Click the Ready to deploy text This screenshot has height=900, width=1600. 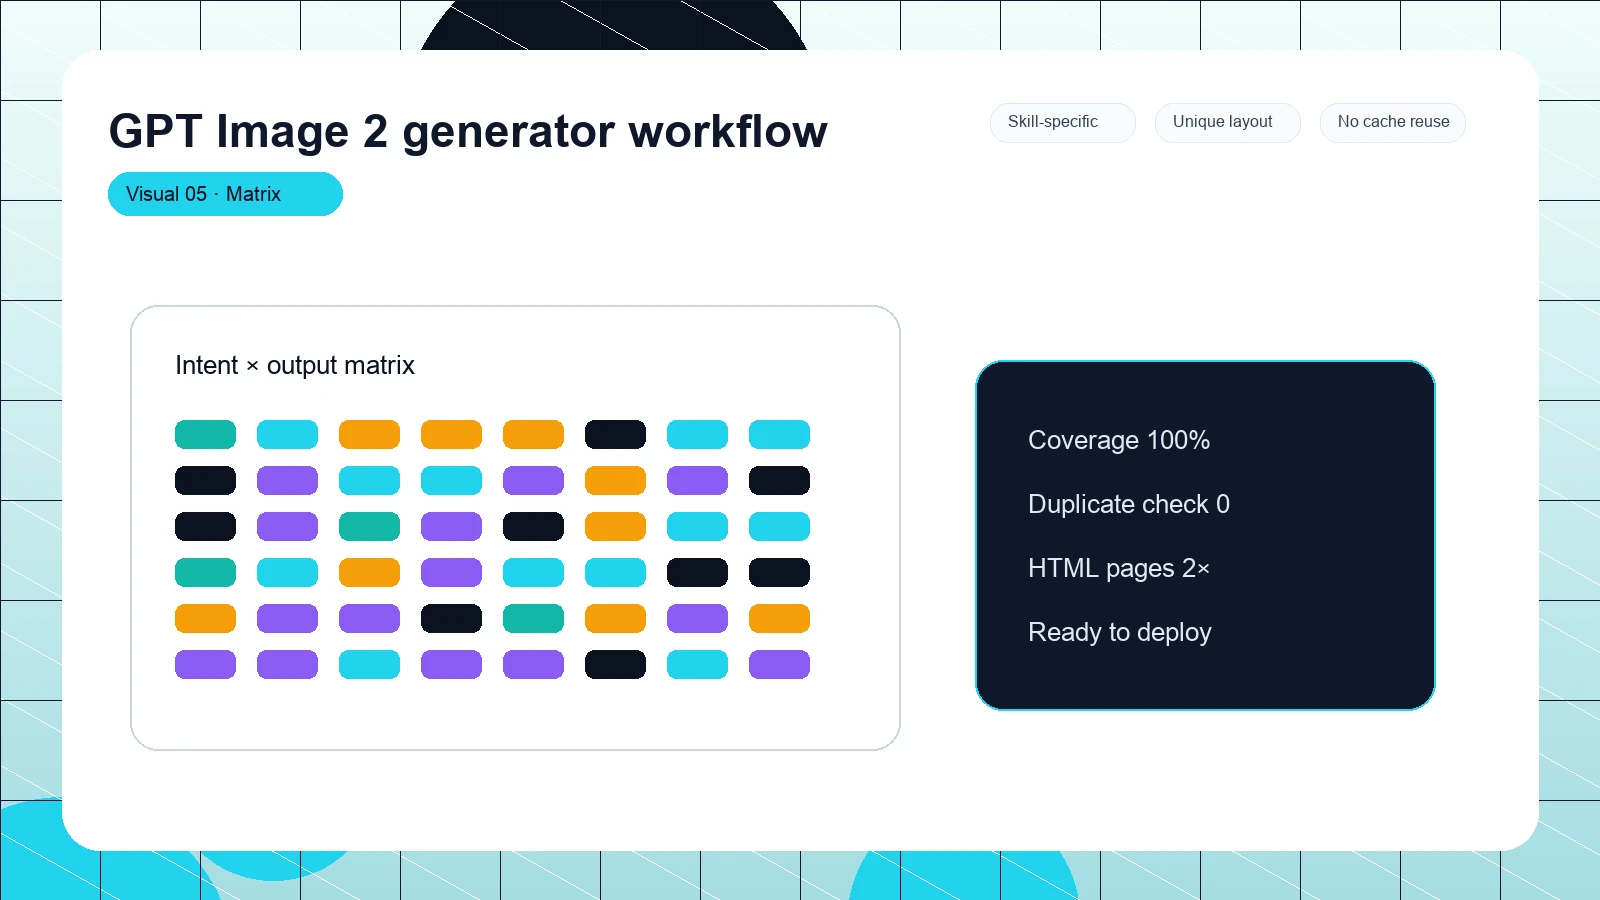pos(1120,632)
